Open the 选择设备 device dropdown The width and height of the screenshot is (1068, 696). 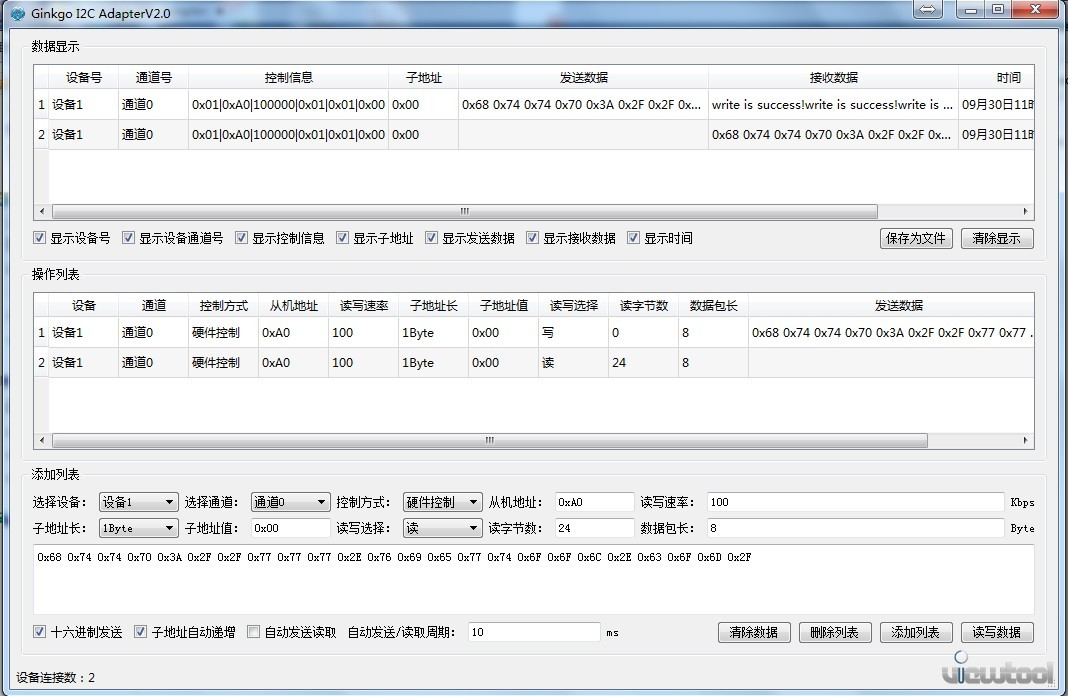[172, 502]
